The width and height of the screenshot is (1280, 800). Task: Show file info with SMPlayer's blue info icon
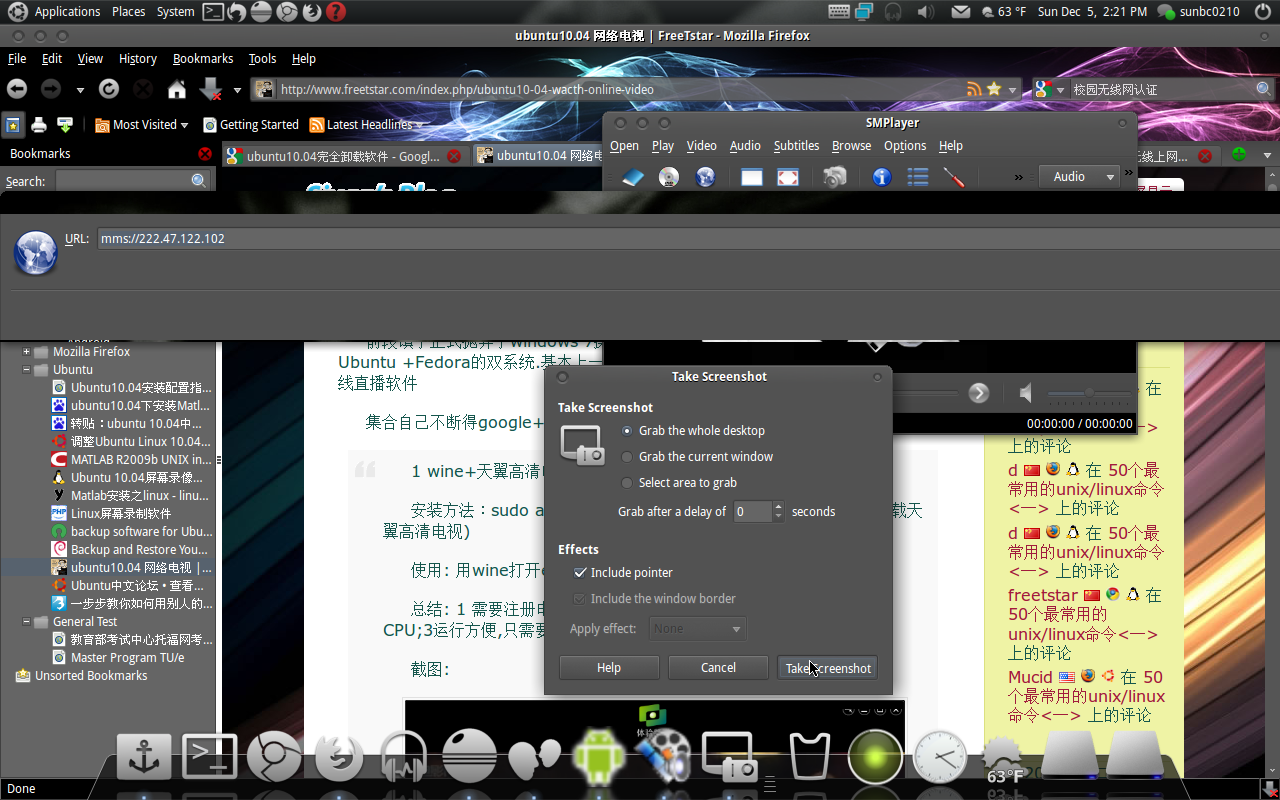click(882, 177)
